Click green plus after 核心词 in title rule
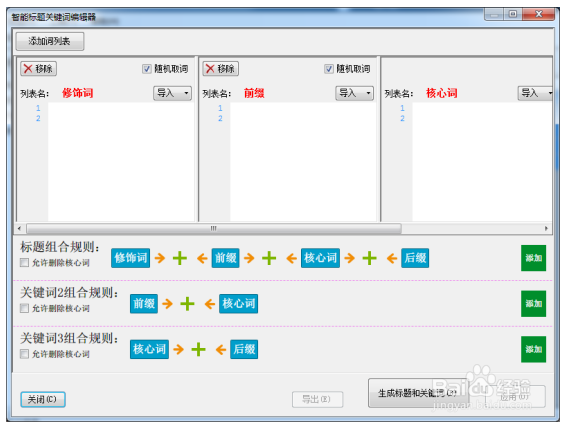 point(369,258)
